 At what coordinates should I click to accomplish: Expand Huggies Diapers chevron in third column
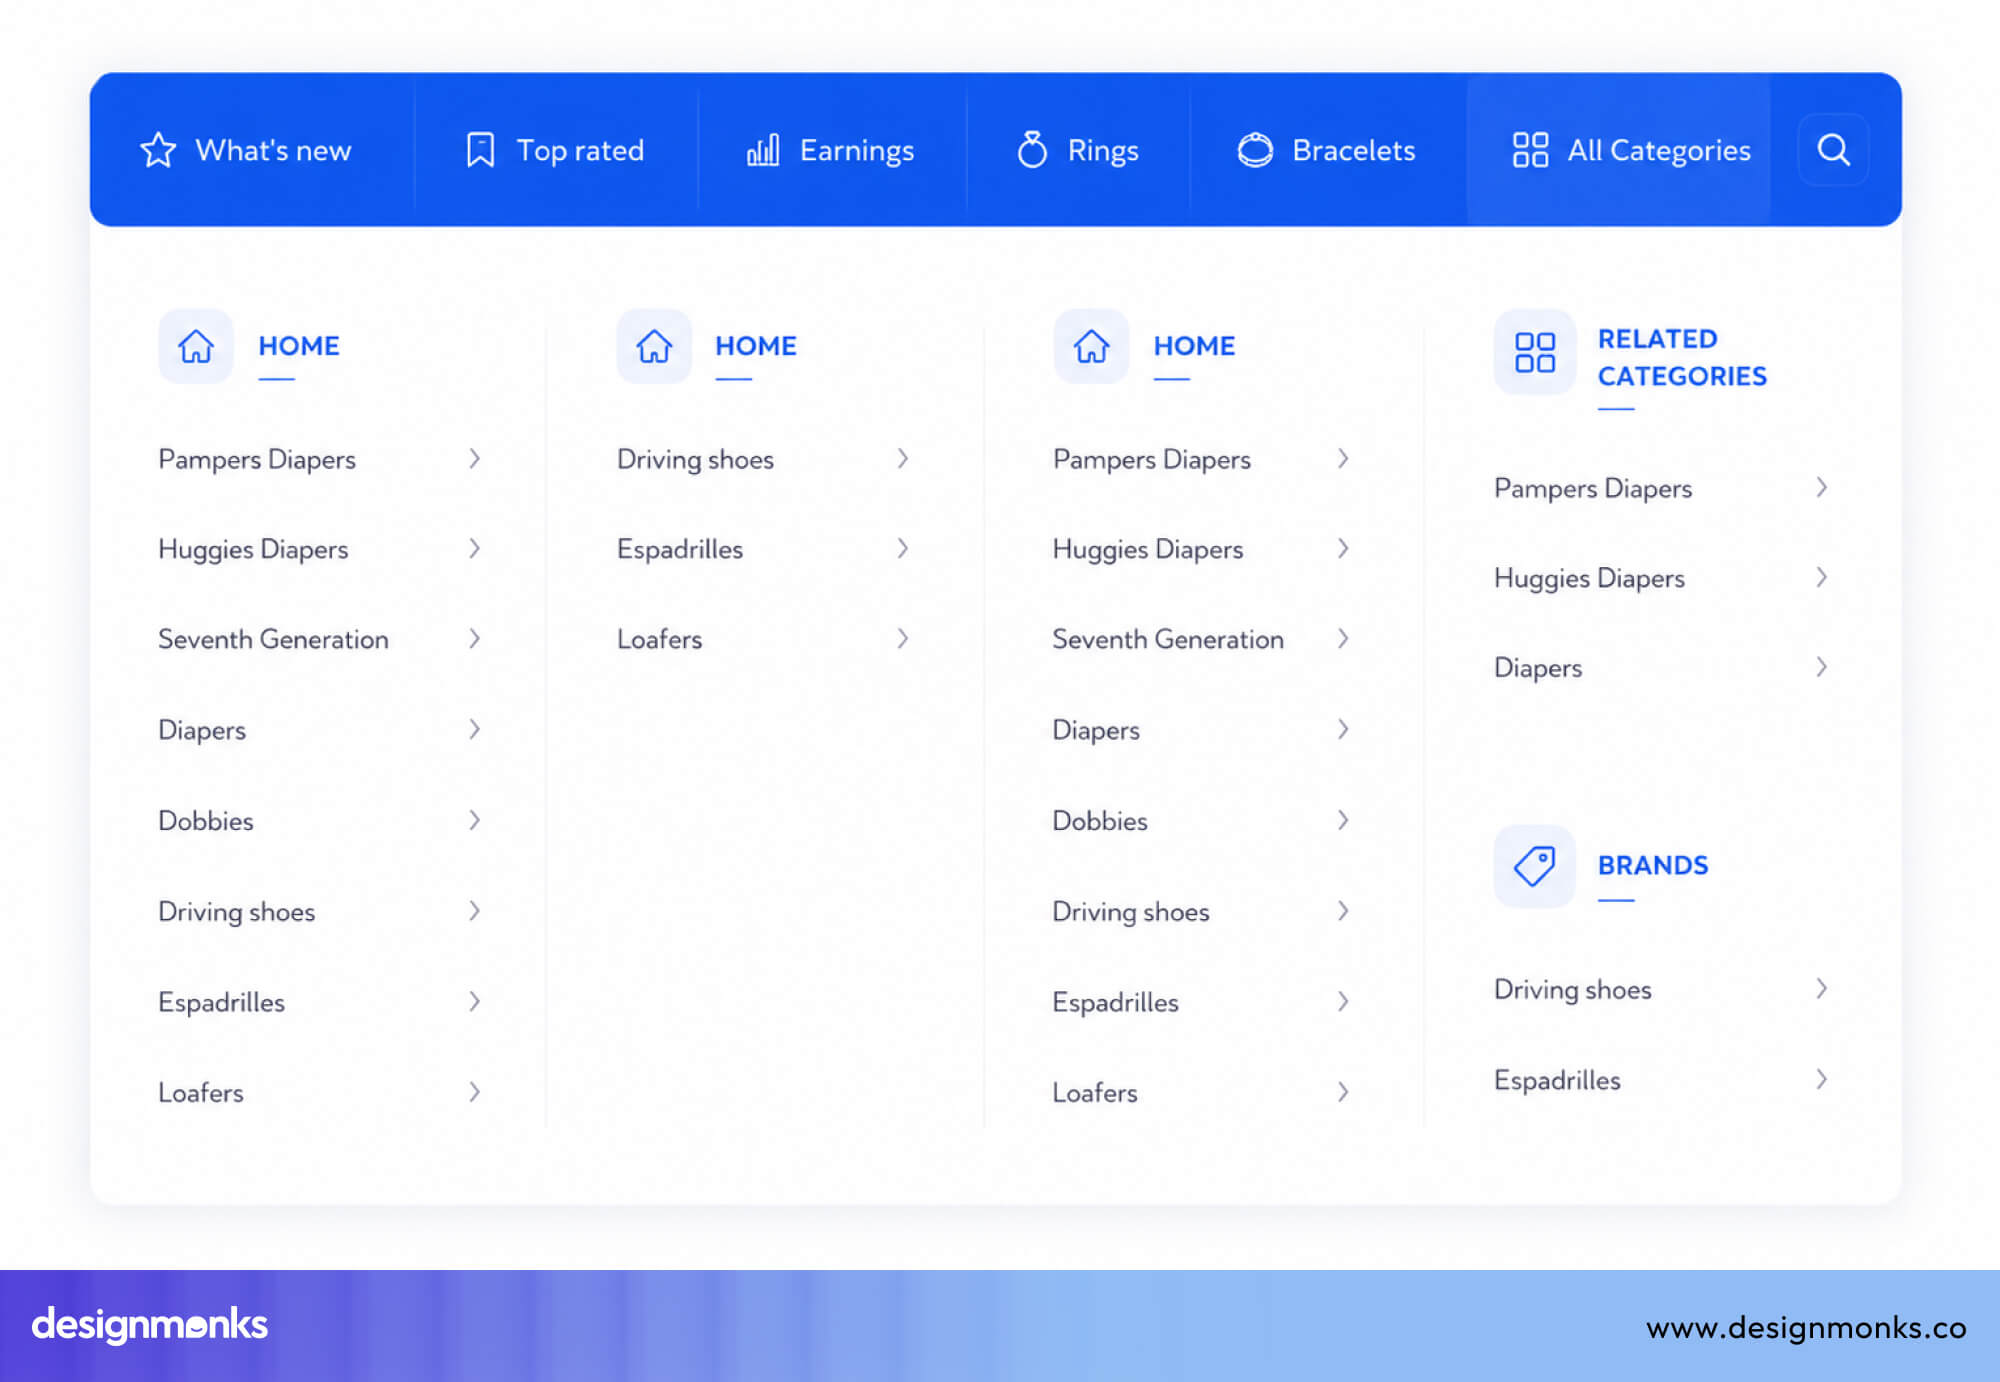(x=1344, y=549)
